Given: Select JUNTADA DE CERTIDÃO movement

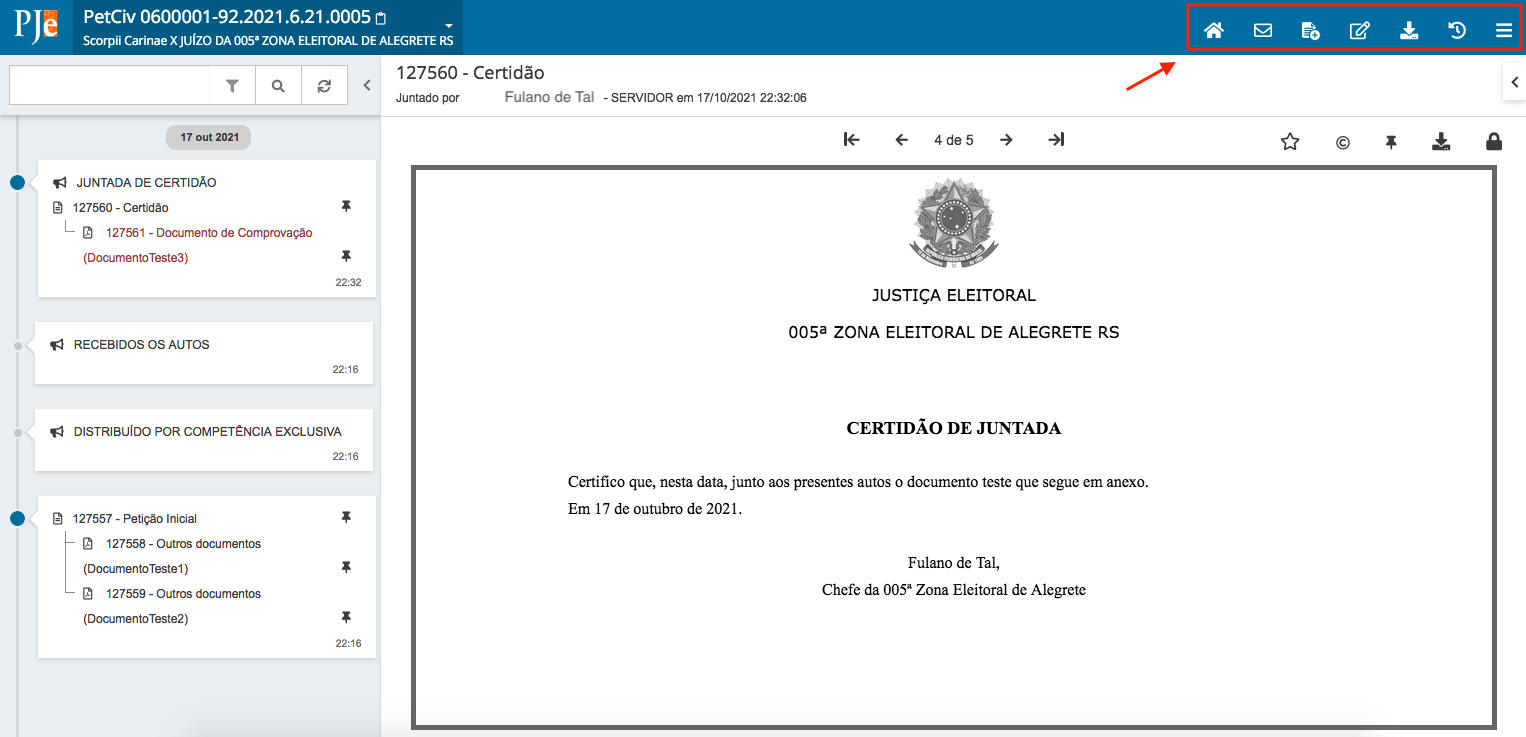Looking at the screenshot, I should point(146,183).
